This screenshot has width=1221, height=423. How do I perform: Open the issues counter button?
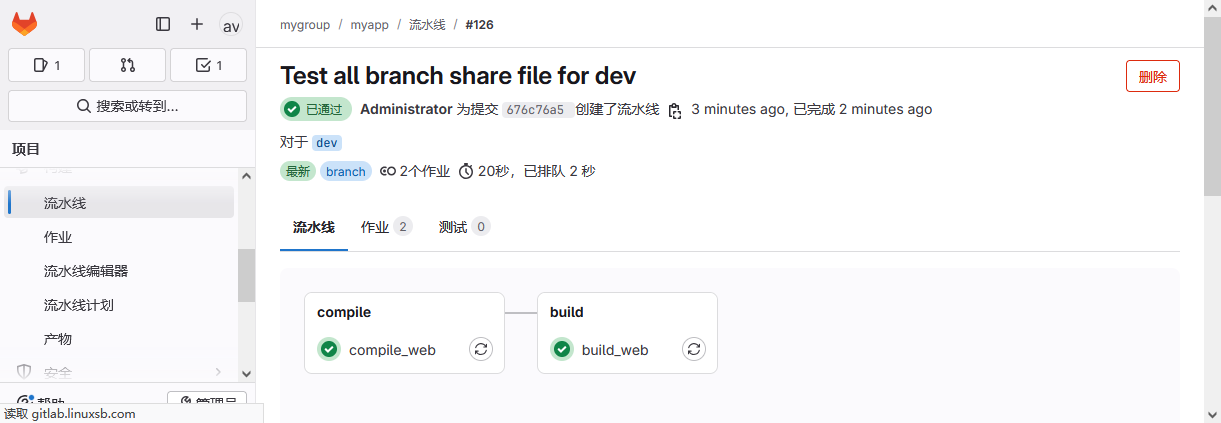click(x=46, y=65)
